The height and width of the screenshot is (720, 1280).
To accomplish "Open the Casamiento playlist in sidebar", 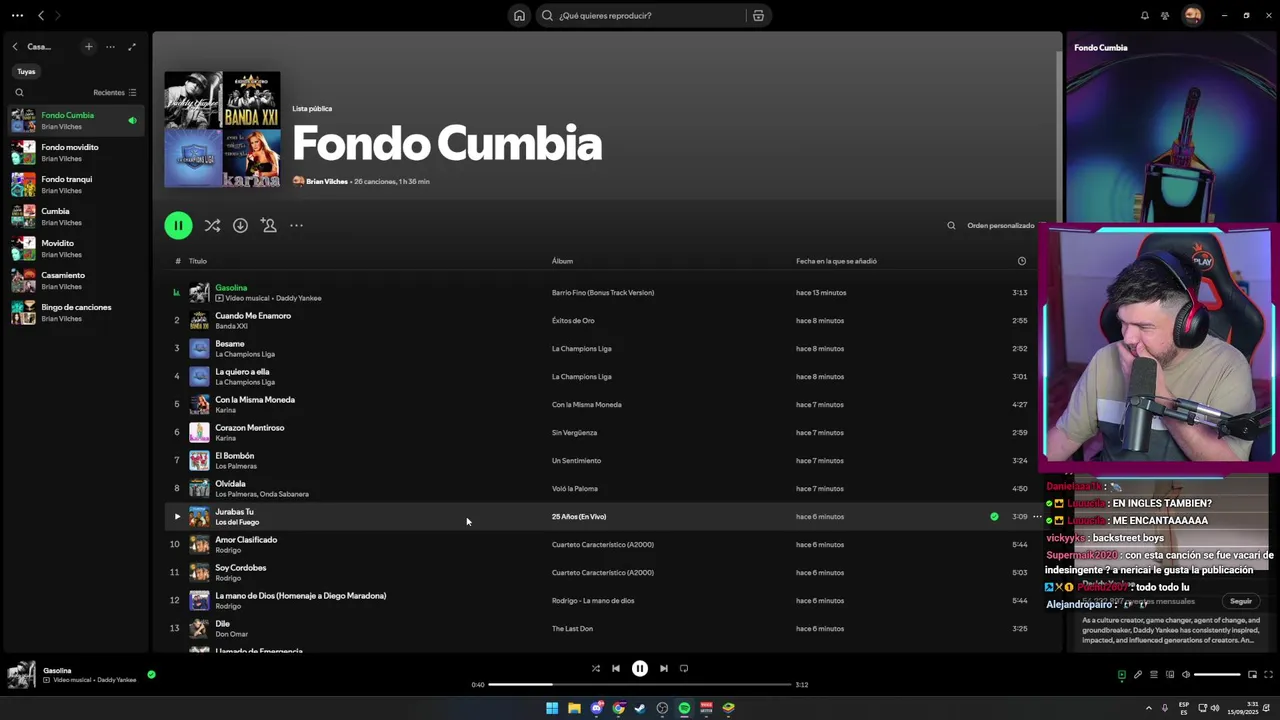I will pyautogui.click(x=74, y=280).
